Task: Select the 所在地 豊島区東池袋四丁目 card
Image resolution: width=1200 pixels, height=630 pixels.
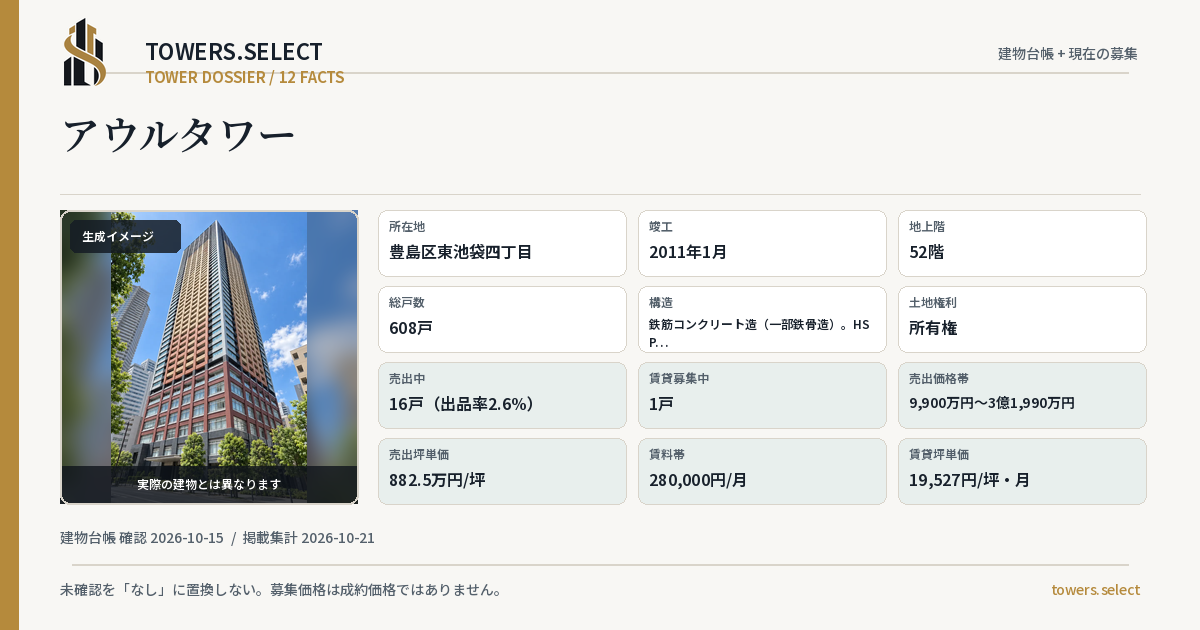Action: (502, 243)
